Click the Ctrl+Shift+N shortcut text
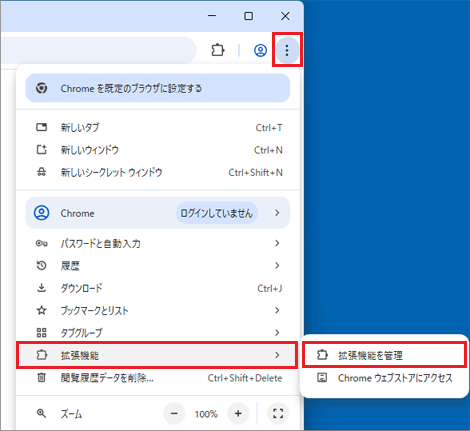The image size is (470, 431). click(x=255, y=172)
